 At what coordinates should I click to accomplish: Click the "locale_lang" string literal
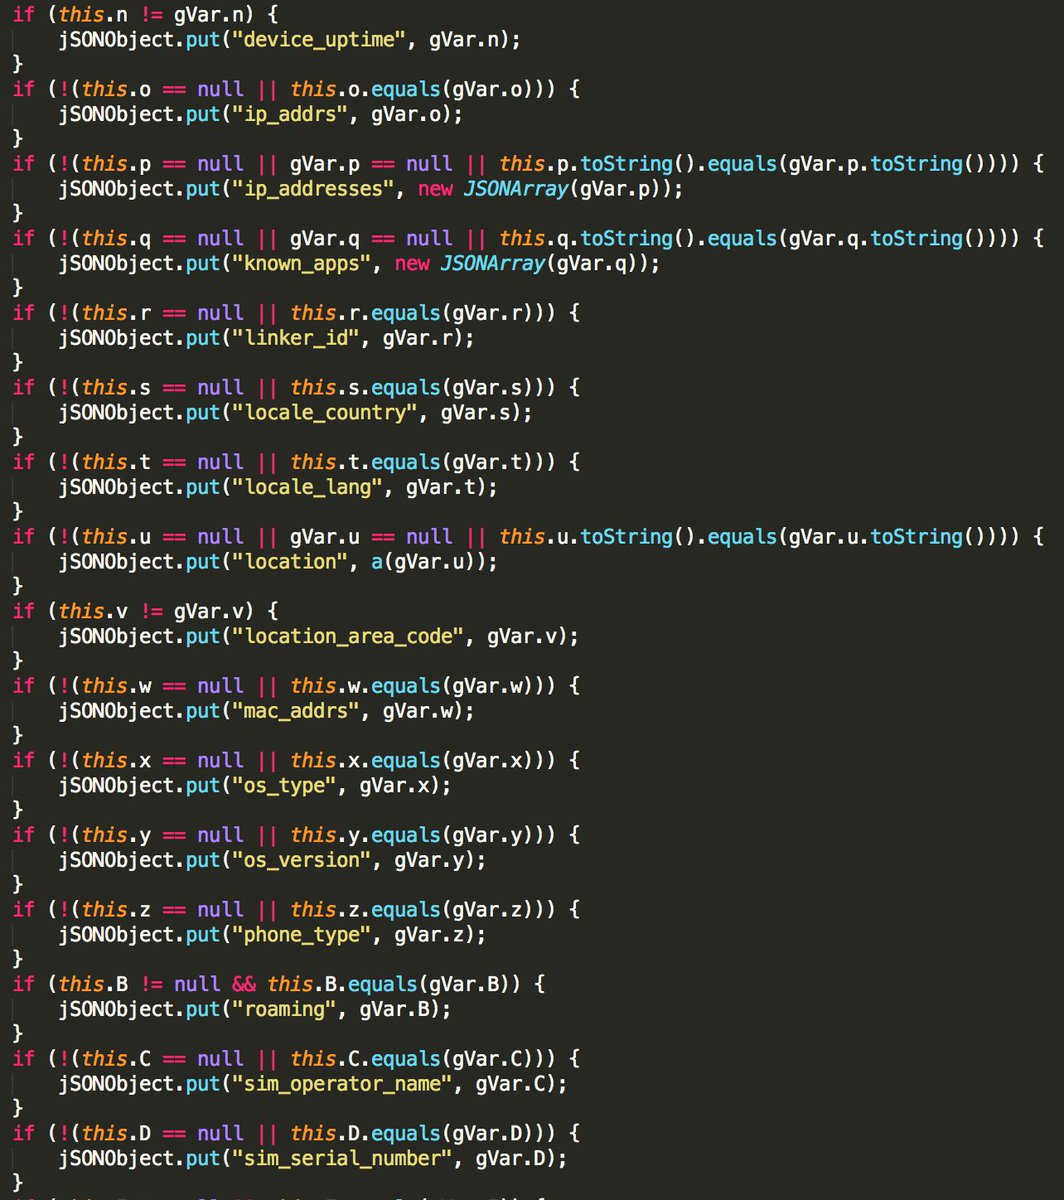tap(308, 487)
